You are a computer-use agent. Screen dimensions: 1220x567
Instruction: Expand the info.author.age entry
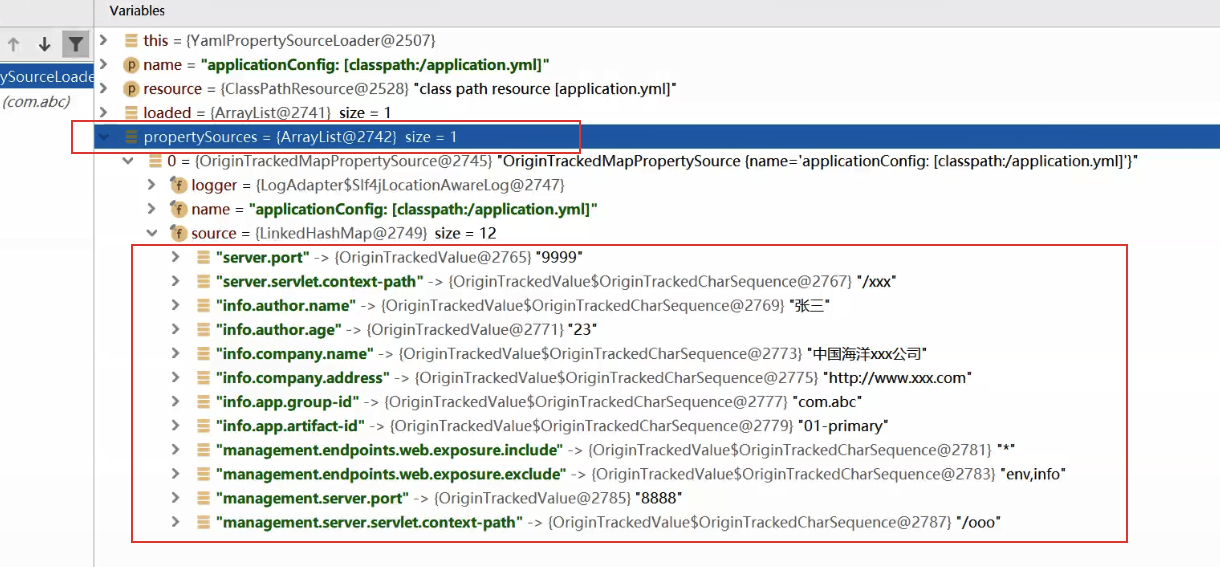point(175,329)
